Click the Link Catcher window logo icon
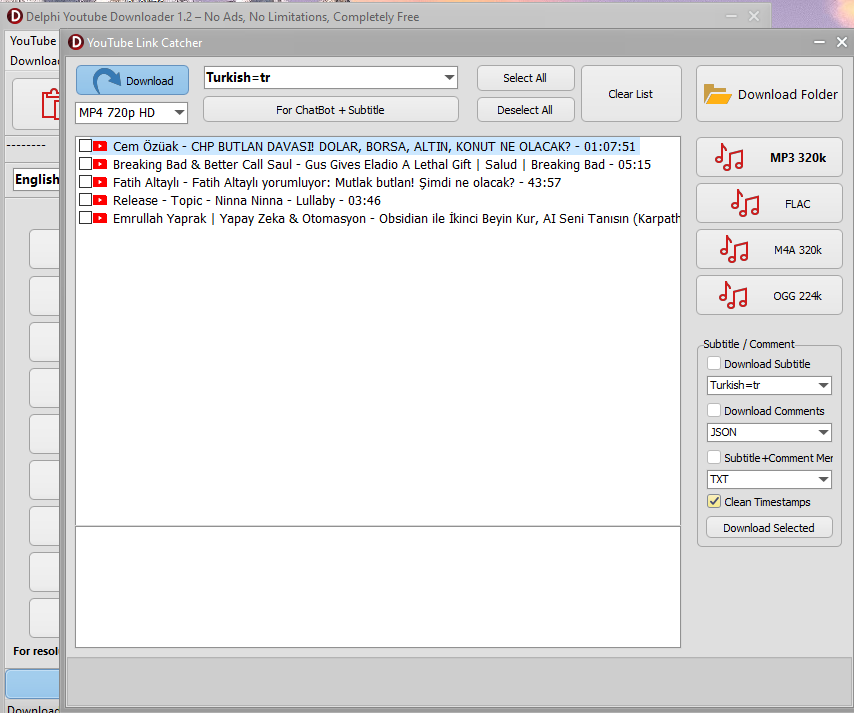854x713 pixels. [76, 42]
